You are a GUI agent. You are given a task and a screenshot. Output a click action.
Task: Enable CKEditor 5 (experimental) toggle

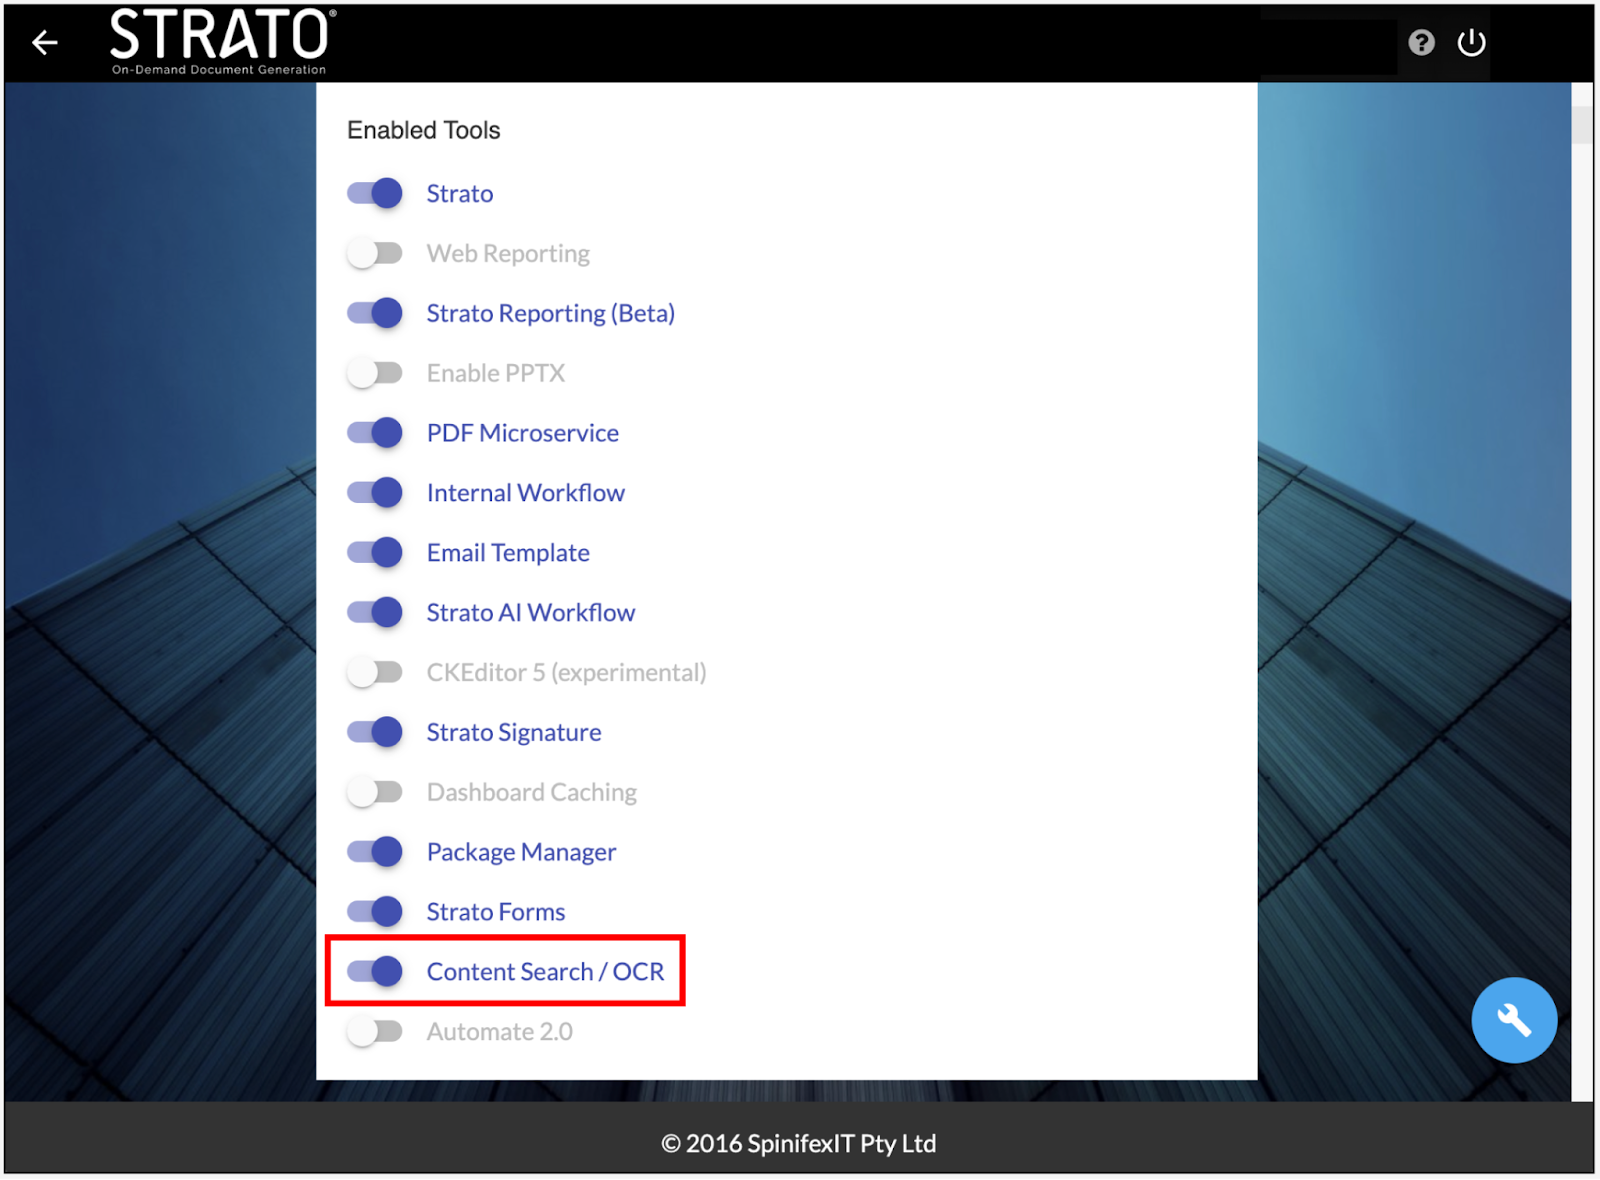[x=375, y=672]
